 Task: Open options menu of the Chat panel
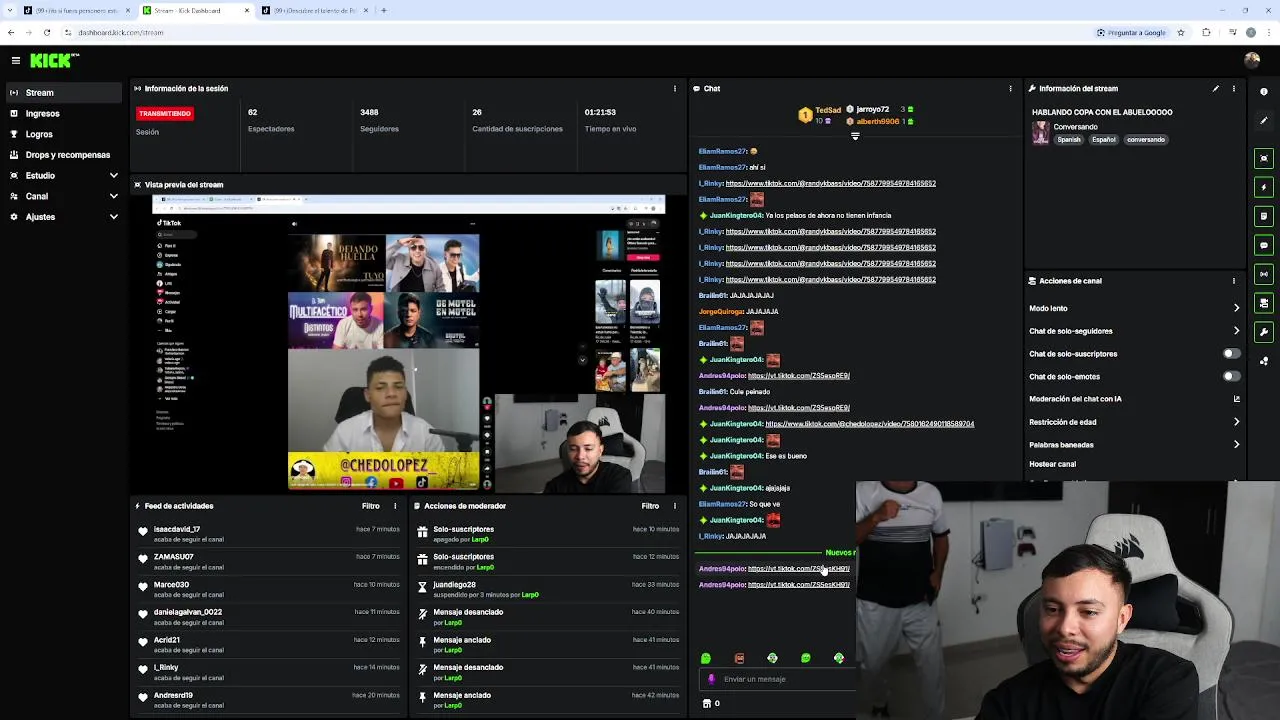1010,88
